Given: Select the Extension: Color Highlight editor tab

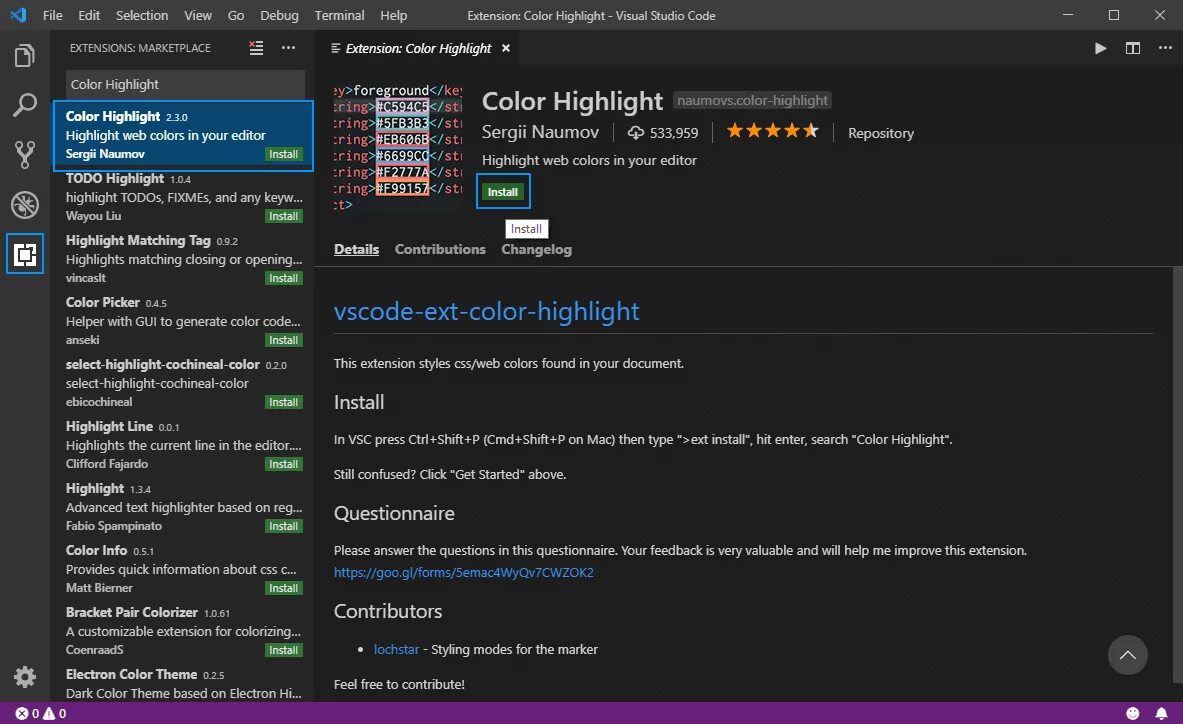Looking at the screenshot, I should (x=418, y=48).
